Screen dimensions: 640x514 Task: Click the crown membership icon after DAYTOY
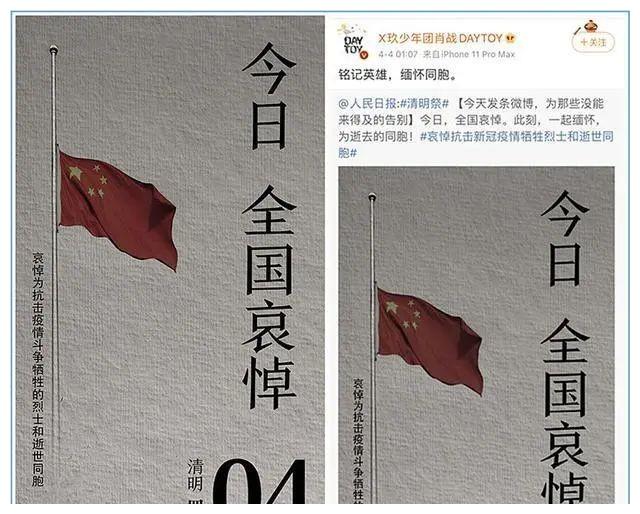511,38
